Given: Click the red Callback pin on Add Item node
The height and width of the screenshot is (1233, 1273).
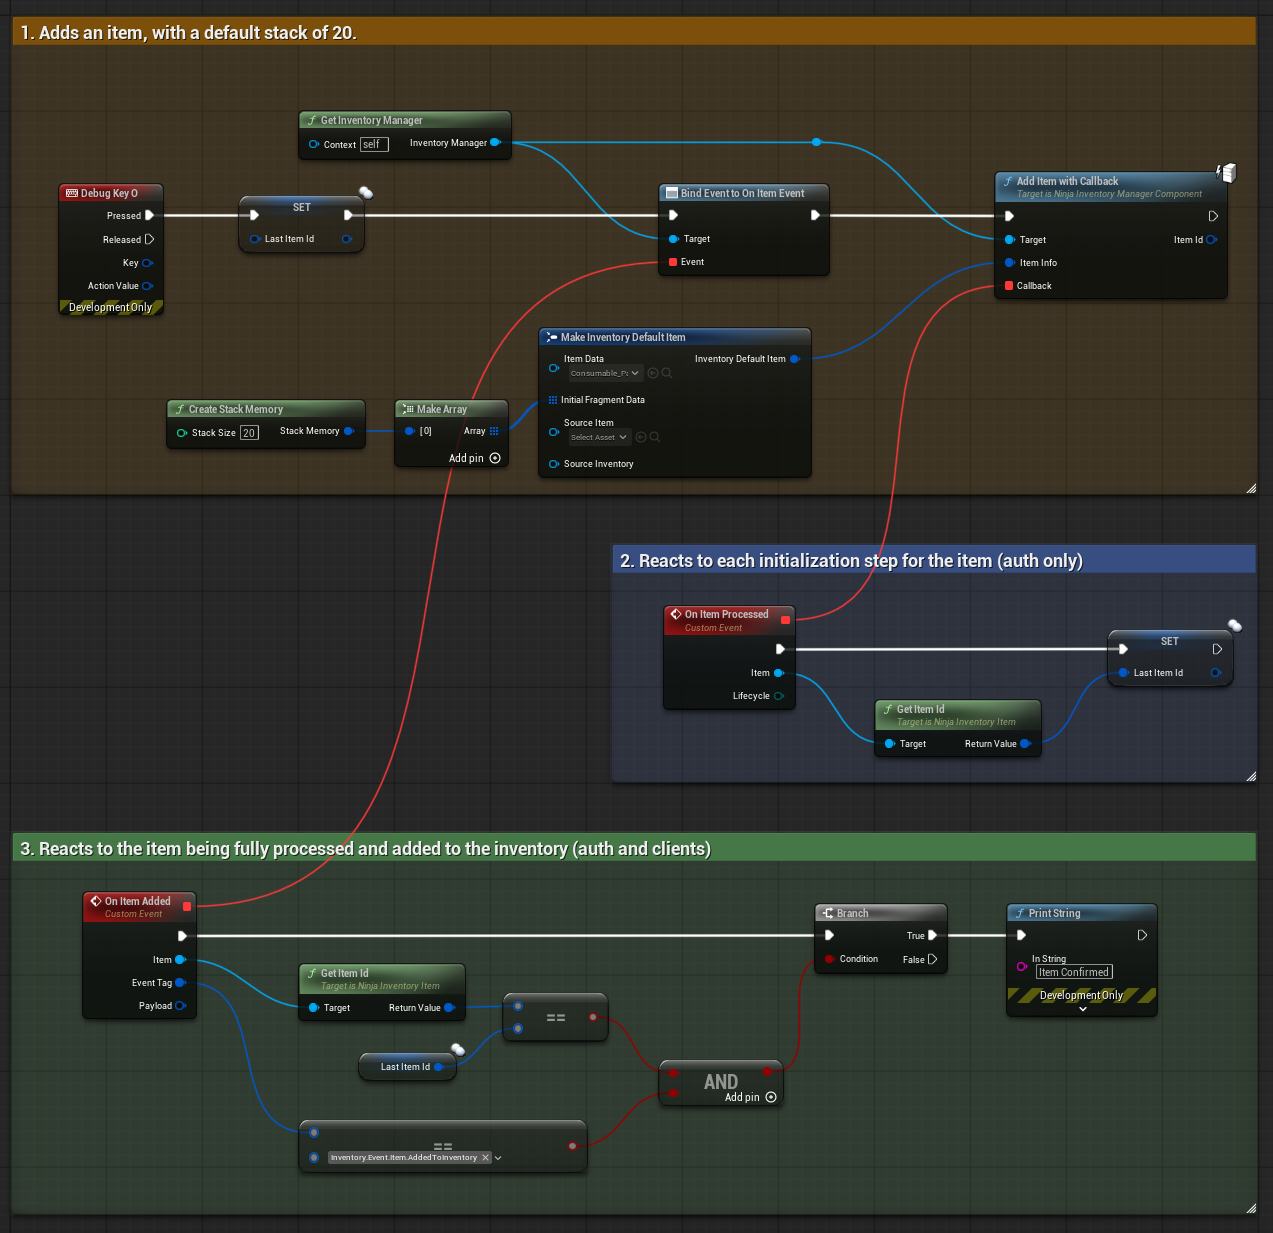Looking at the screenshot, I should pos(1009,286).
